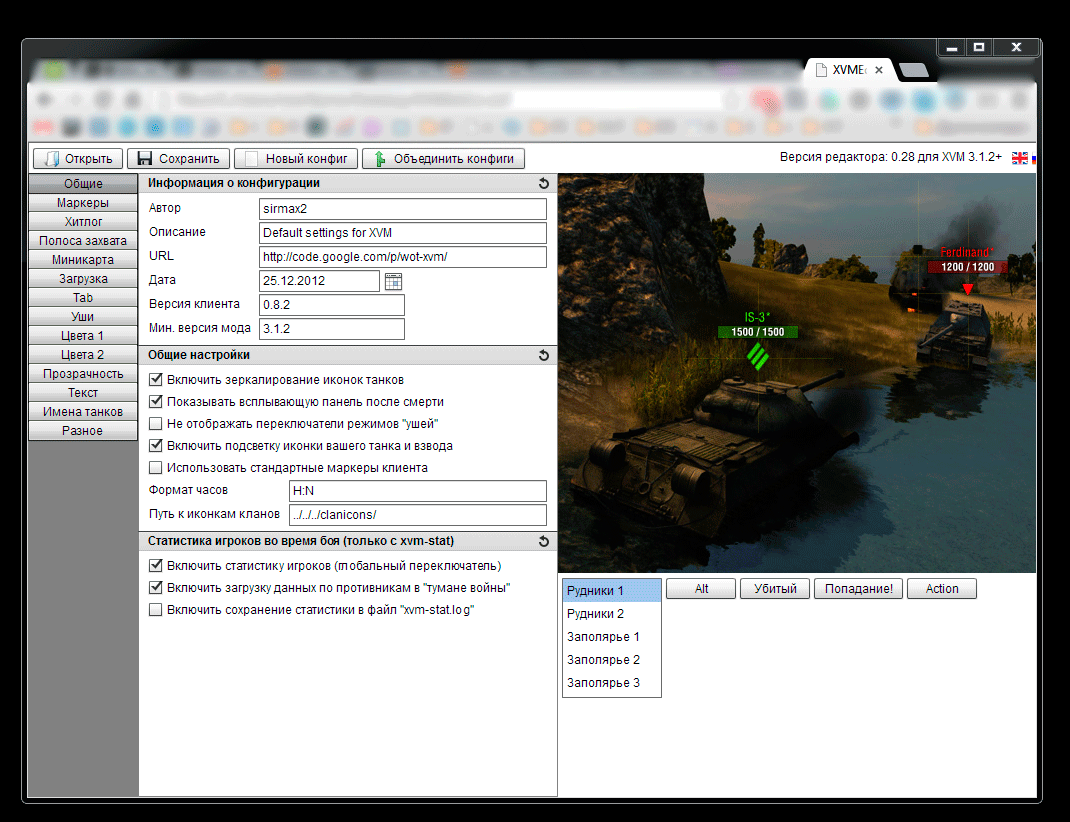The height and width of the screenshot is (822, 1070).
Task: Enable saving statistics to xvm-stat.log
Action: pyautogui.click(x=156, y=609)
